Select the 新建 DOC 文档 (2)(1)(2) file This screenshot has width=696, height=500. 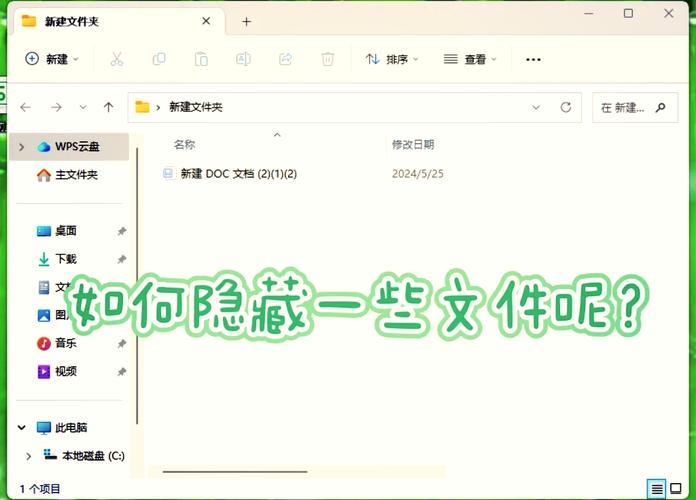tap(238, 174)
